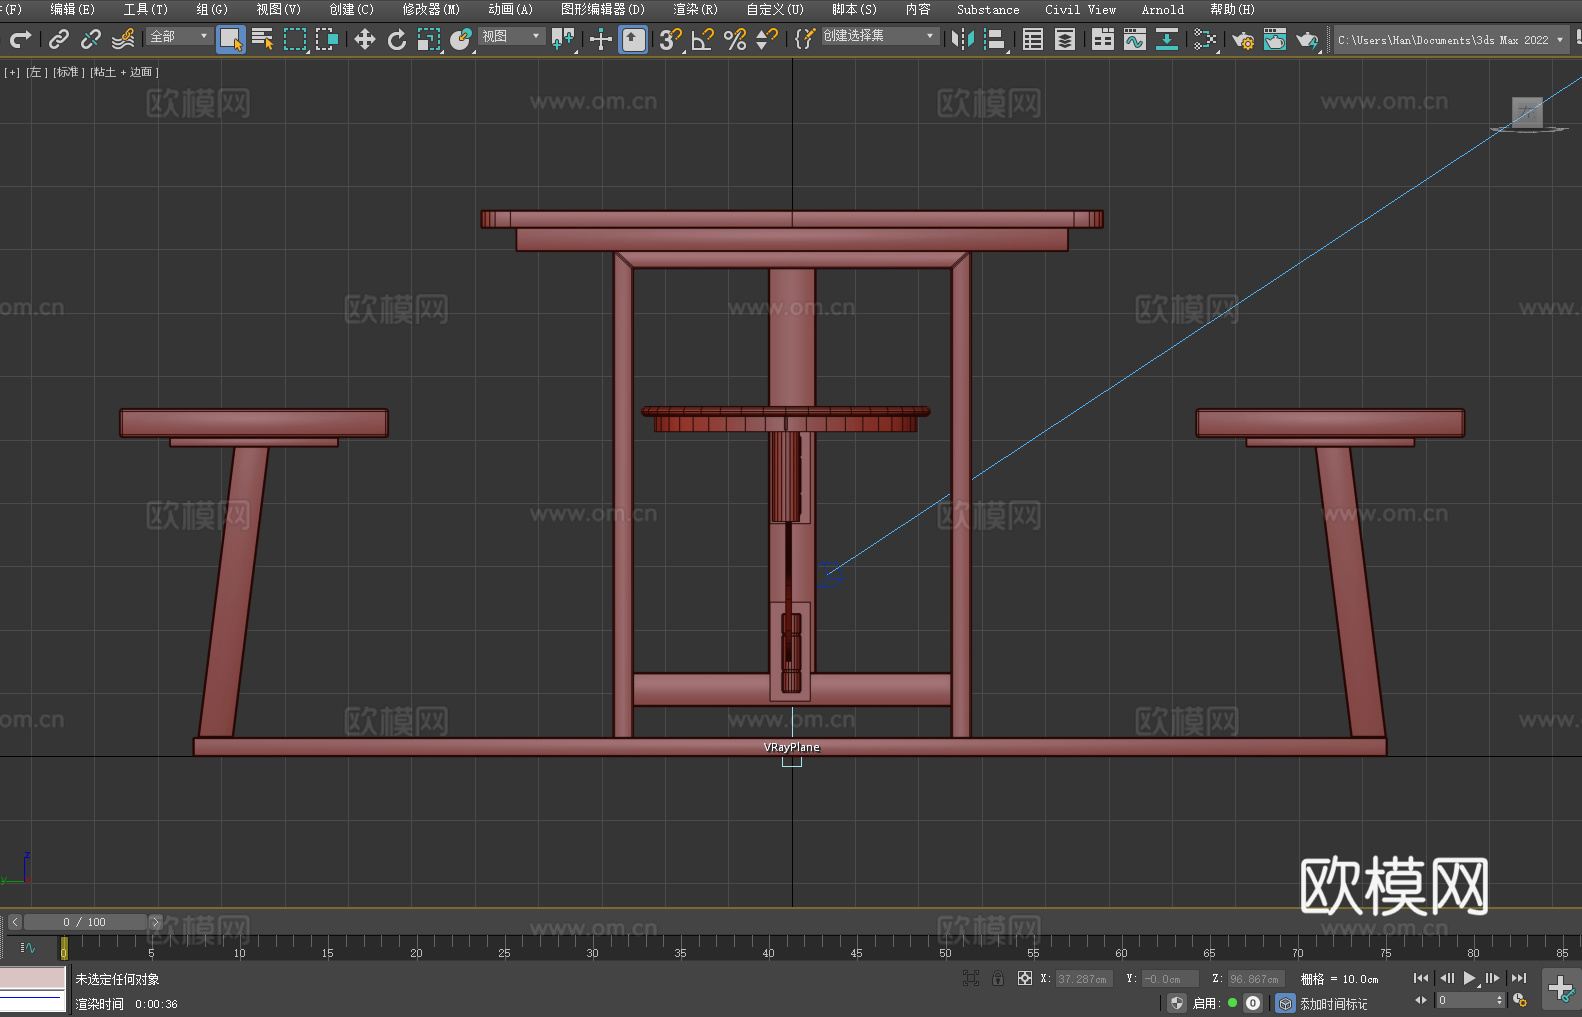The image size is (1582, 1017).
Task: Open the Toggle Layer Explorer icon
Action: point(1065,39)
